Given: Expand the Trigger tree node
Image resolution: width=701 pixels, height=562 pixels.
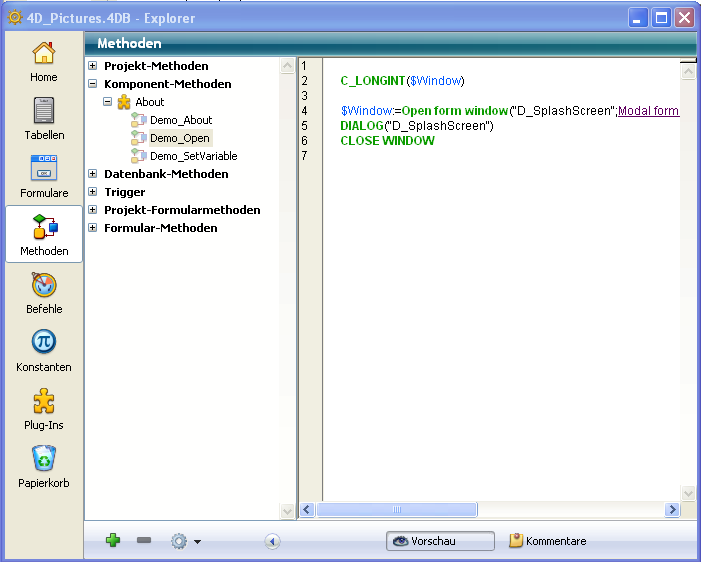Looking at the screenshot, I should point(93,192).
